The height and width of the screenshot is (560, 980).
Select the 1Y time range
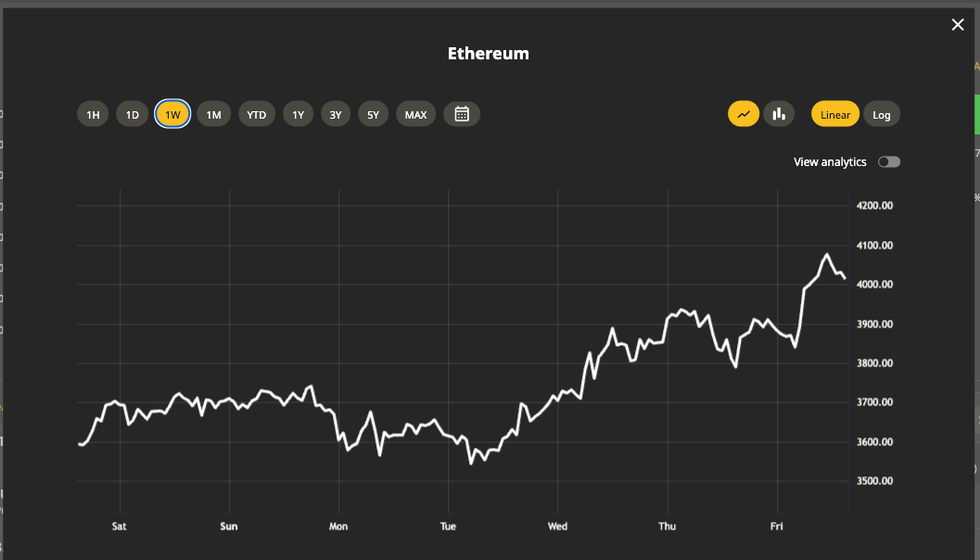[298, 114]
